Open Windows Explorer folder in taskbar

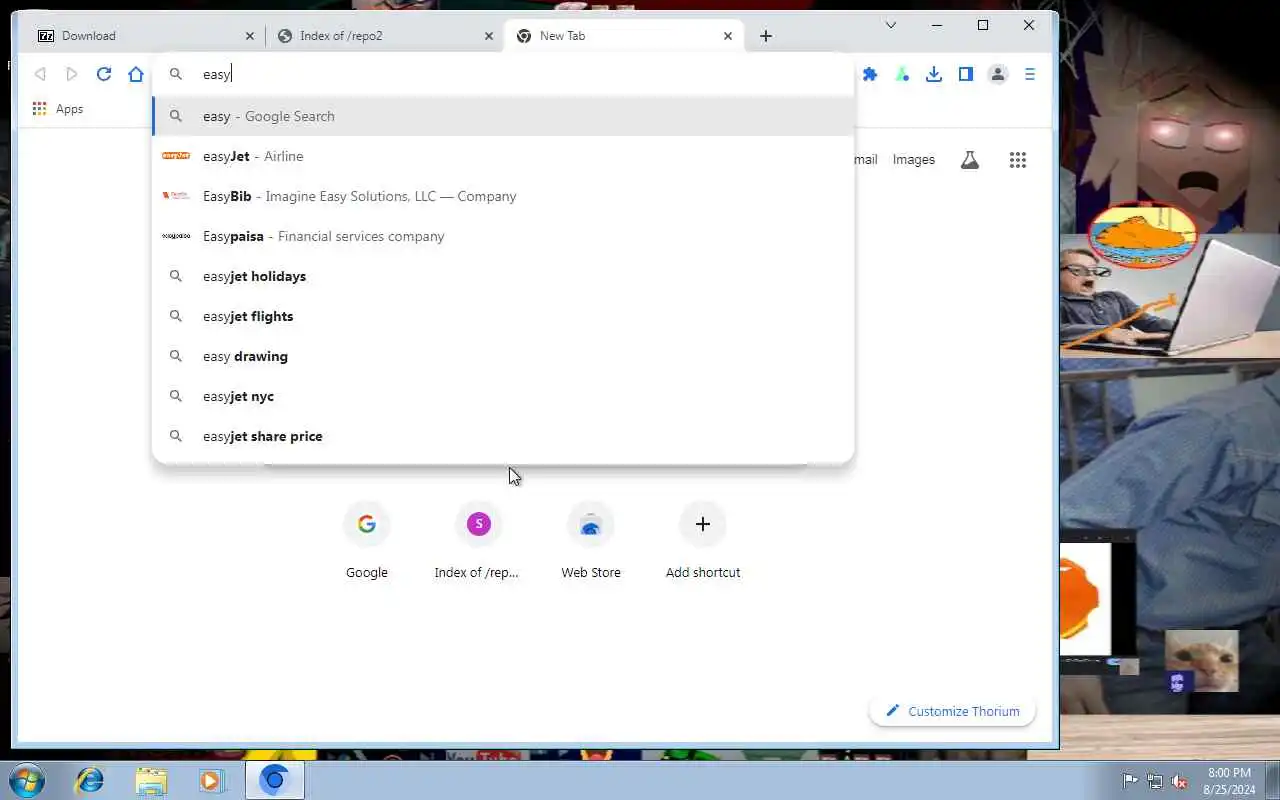[151, 780]
